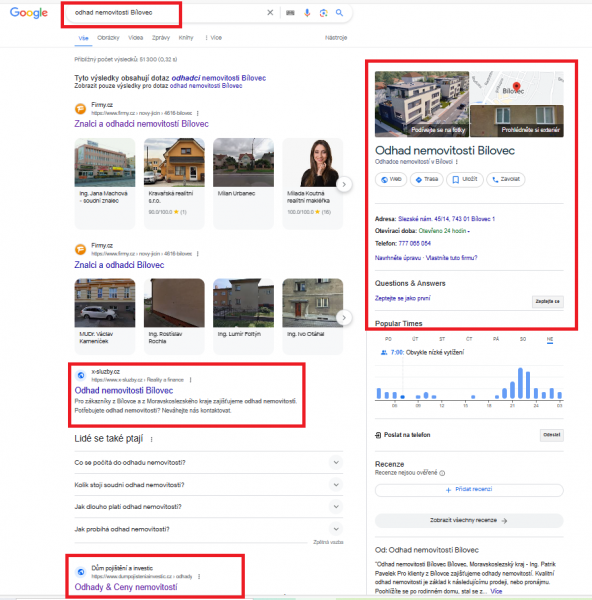Switch to the Videa tab
Viewport: 592px width, 600px height.
135,38
